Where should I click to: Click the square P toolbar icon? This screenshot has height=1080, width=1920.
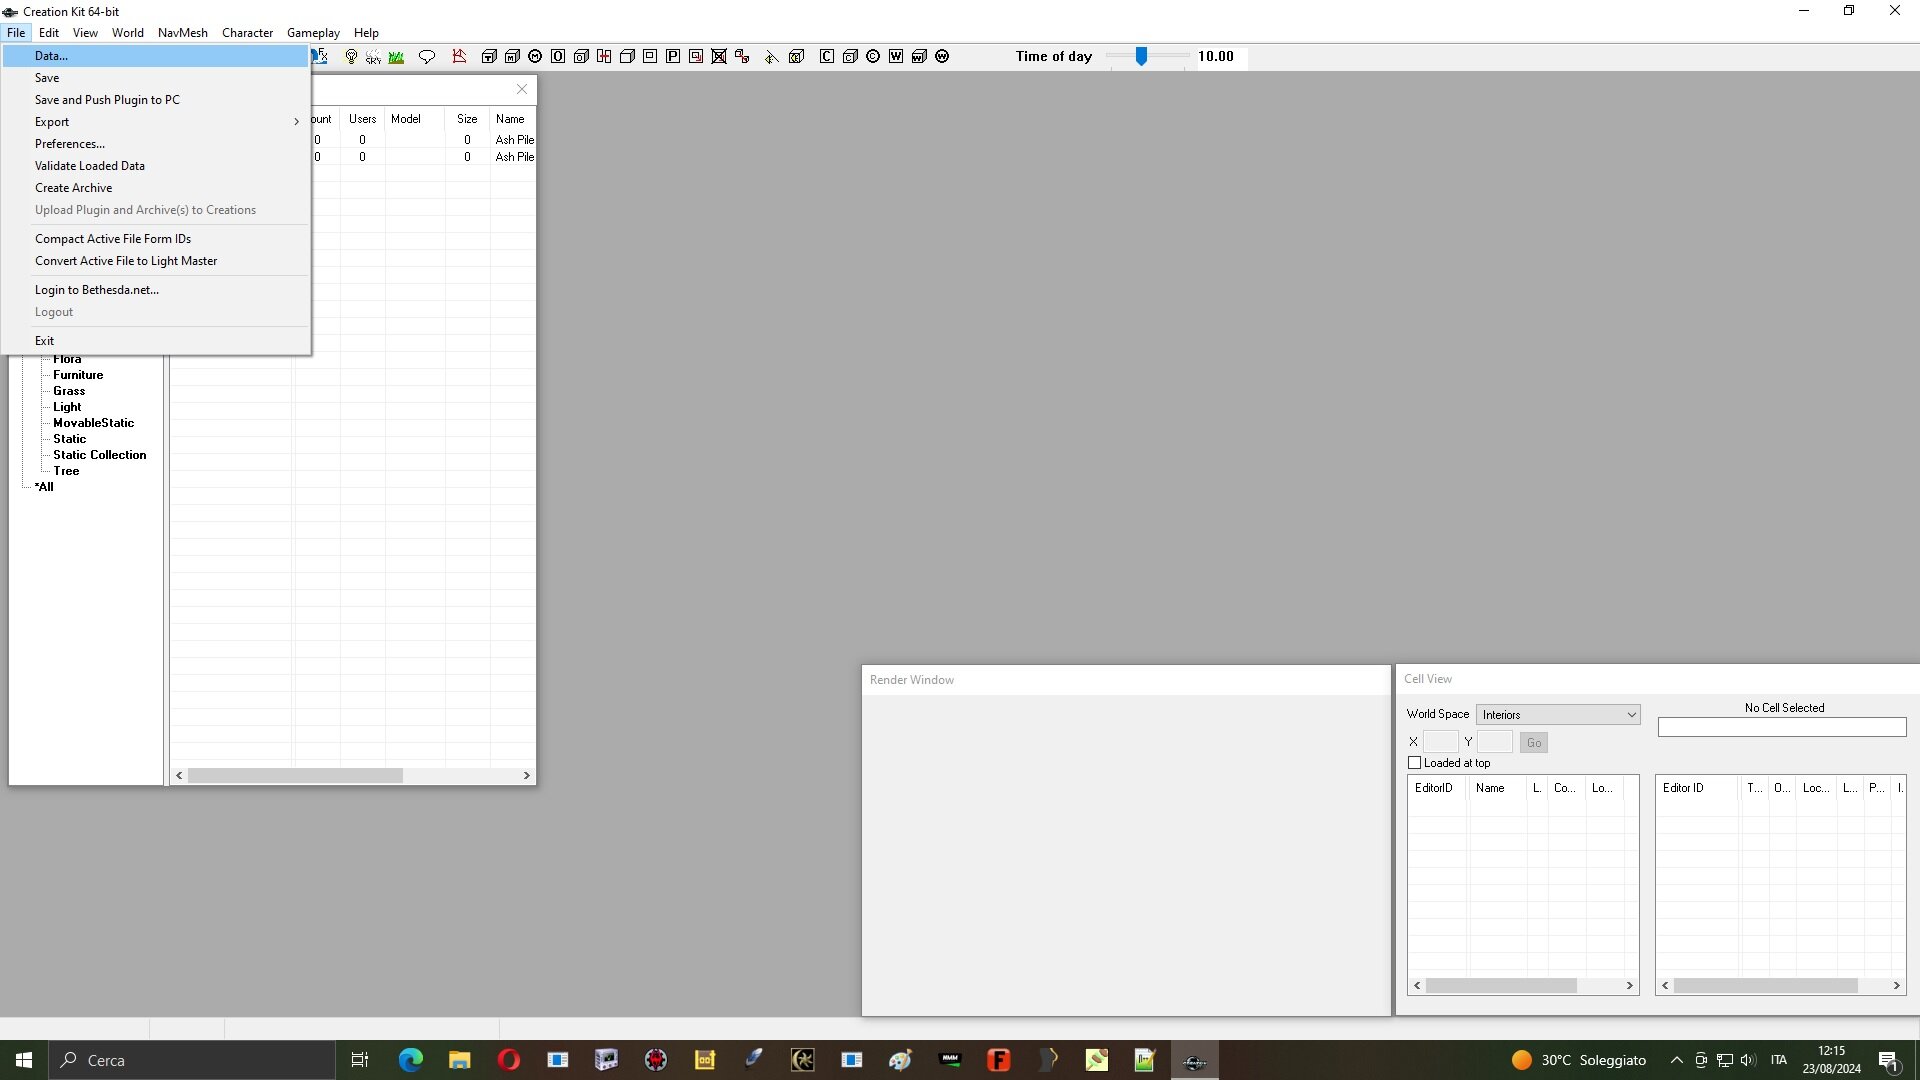[x=673, y=57]
